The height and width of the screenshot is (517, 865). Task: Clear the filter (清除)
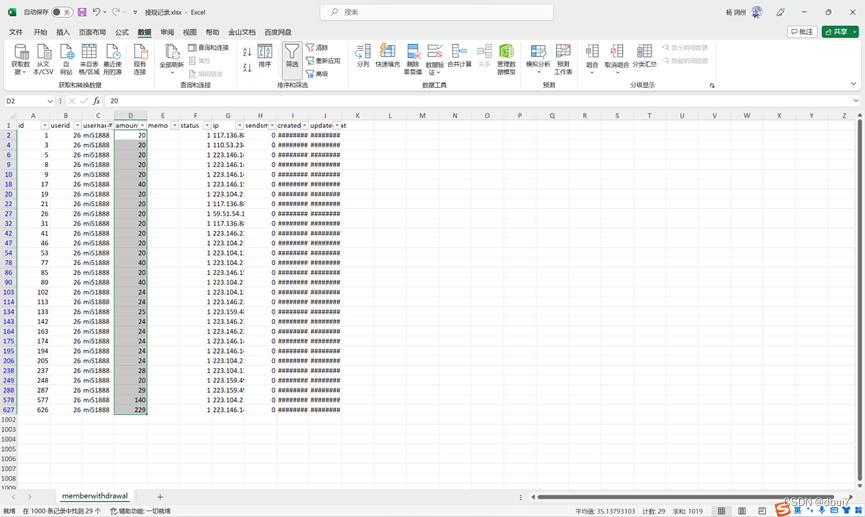(x=317, y=47)
